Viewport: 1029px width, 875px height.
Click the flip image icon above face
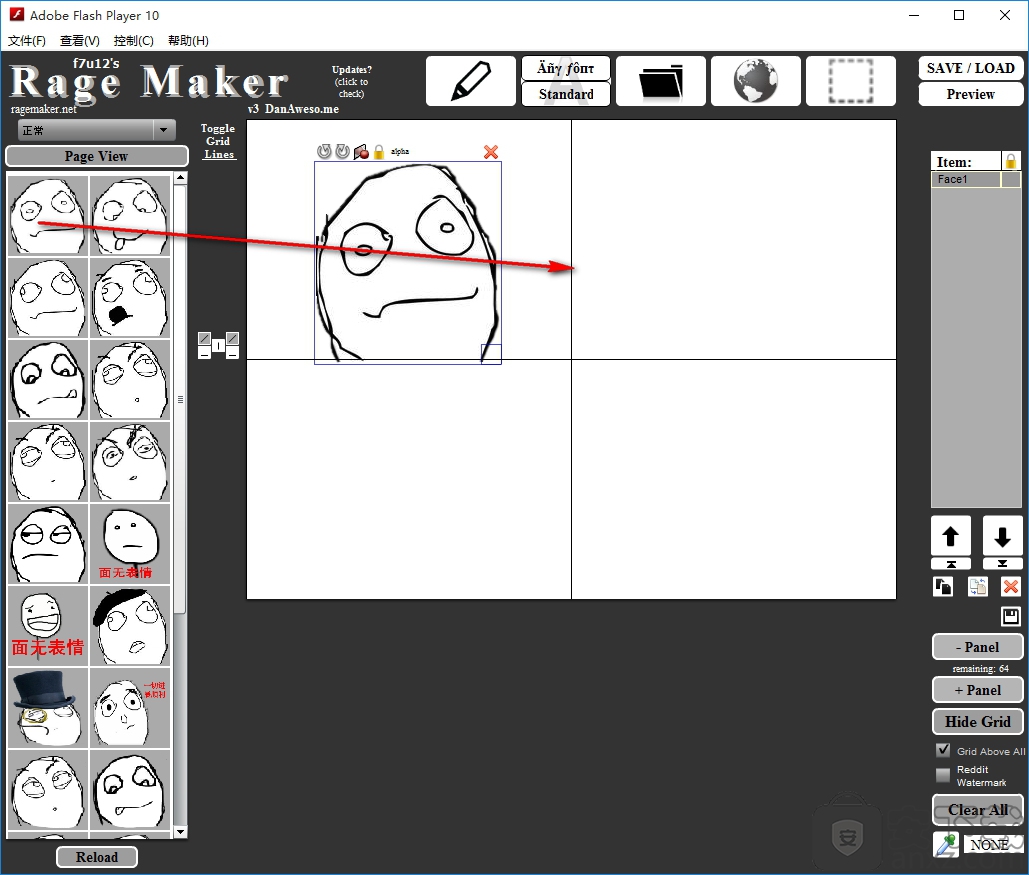click(x=361, y=152)
